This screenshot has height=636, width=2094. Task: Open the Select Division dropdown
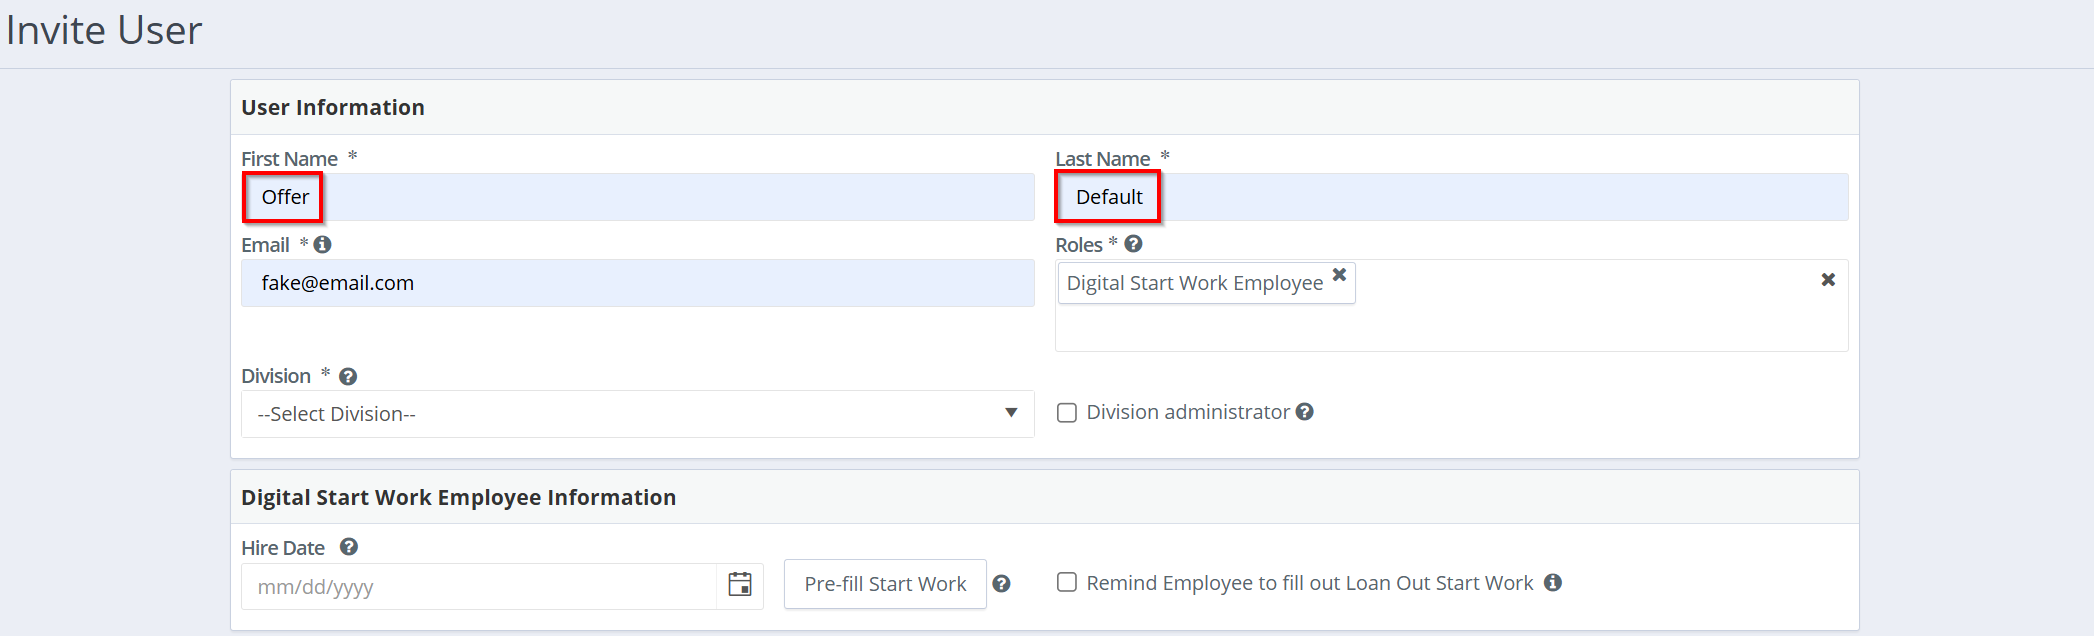pos(637,414)
